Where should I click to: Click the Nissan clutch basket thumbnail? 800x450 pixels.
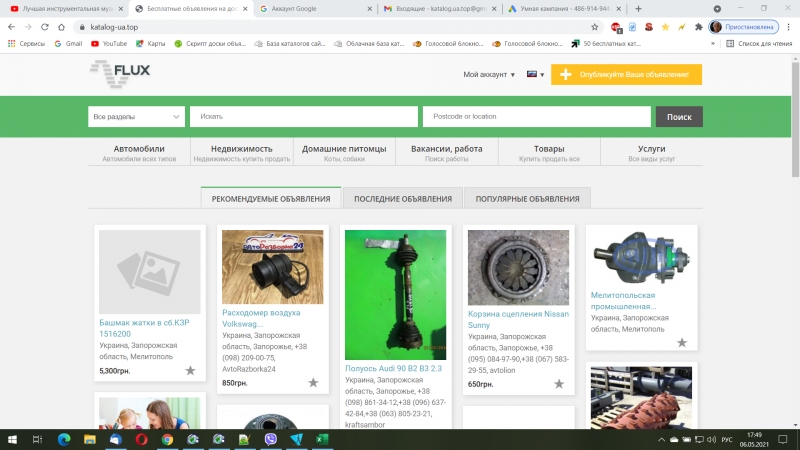coord(518,268)
